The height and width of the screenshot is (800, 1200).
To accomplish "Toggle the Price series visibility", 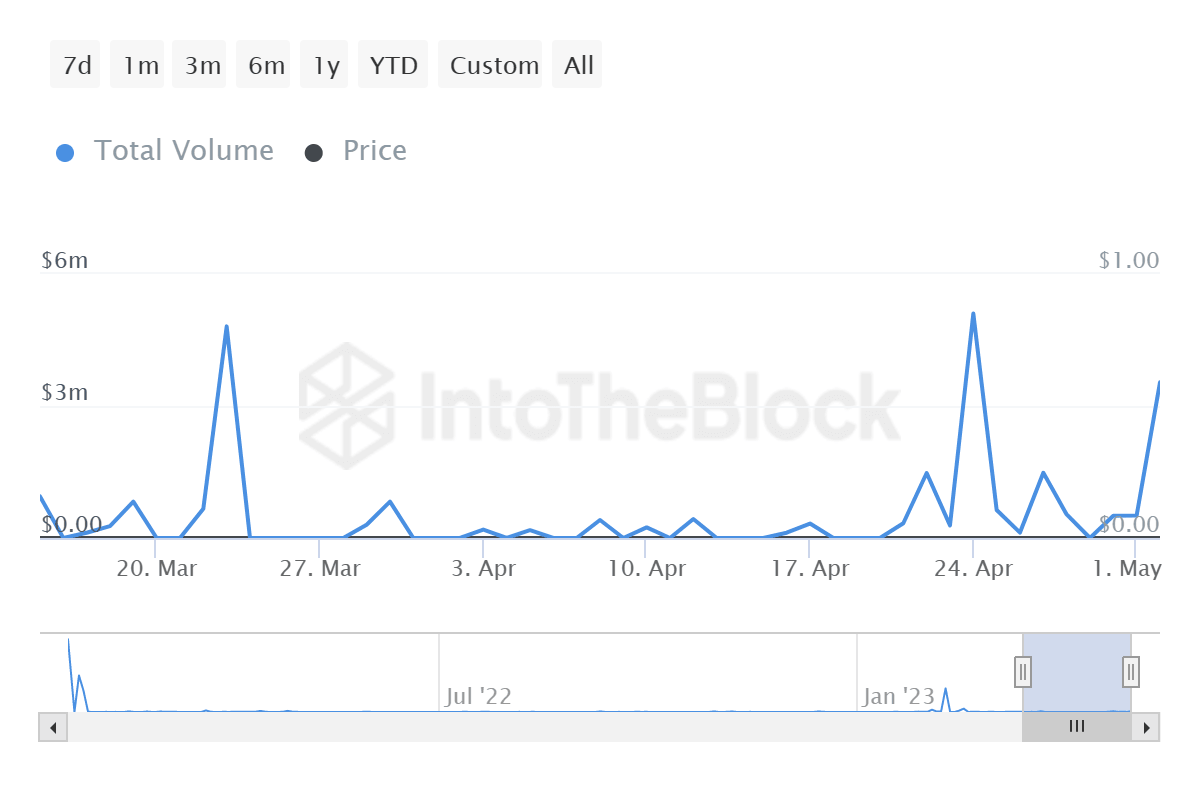I will click(x=374, y=150).
